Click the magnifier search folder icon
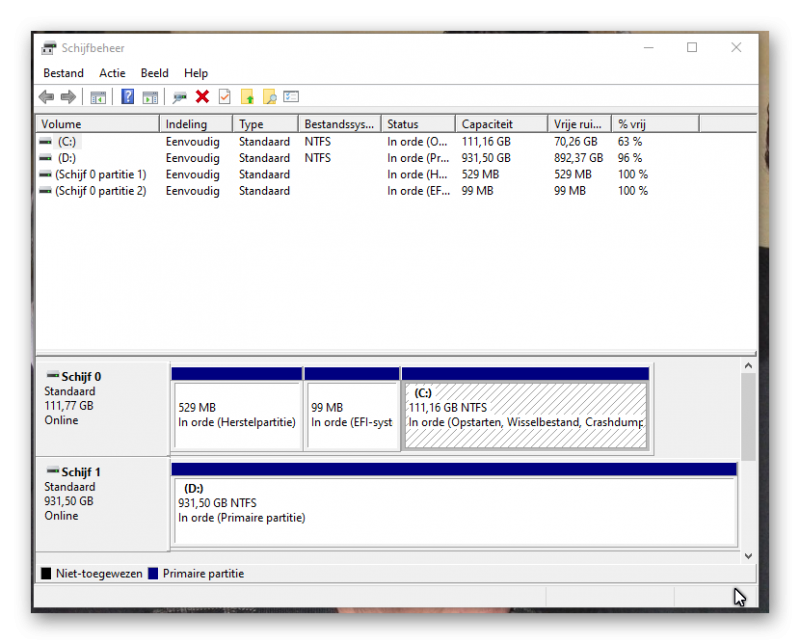Screen dimensions: 800x644 (269, 97)
